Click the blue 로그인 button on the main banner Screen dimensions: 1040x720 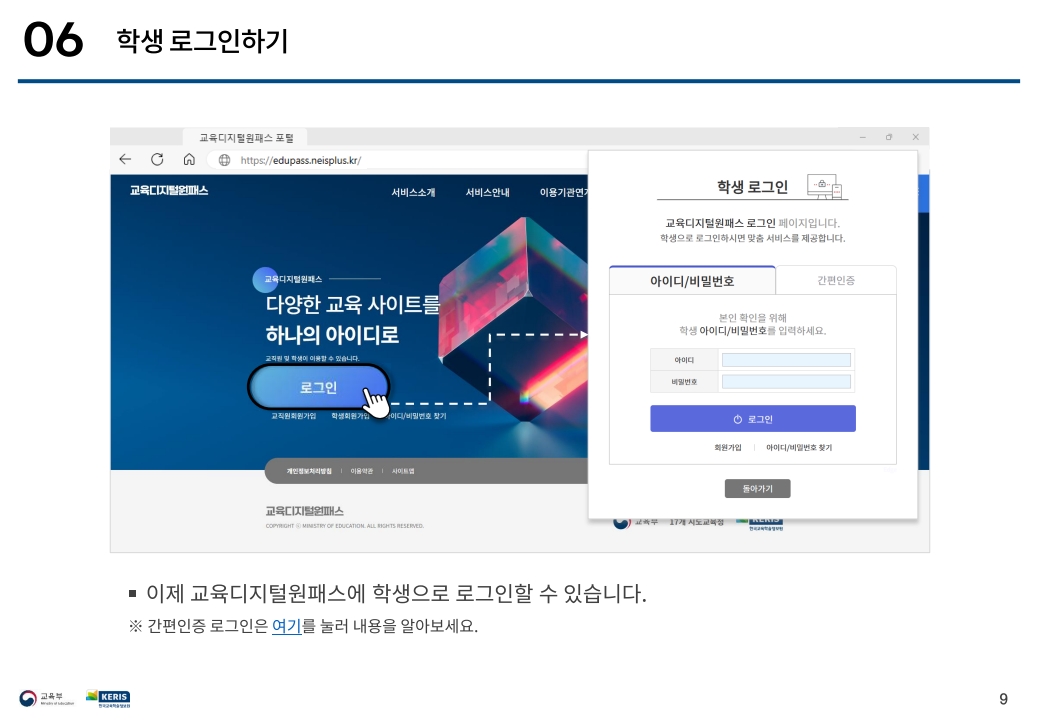(x=318, y=387)
